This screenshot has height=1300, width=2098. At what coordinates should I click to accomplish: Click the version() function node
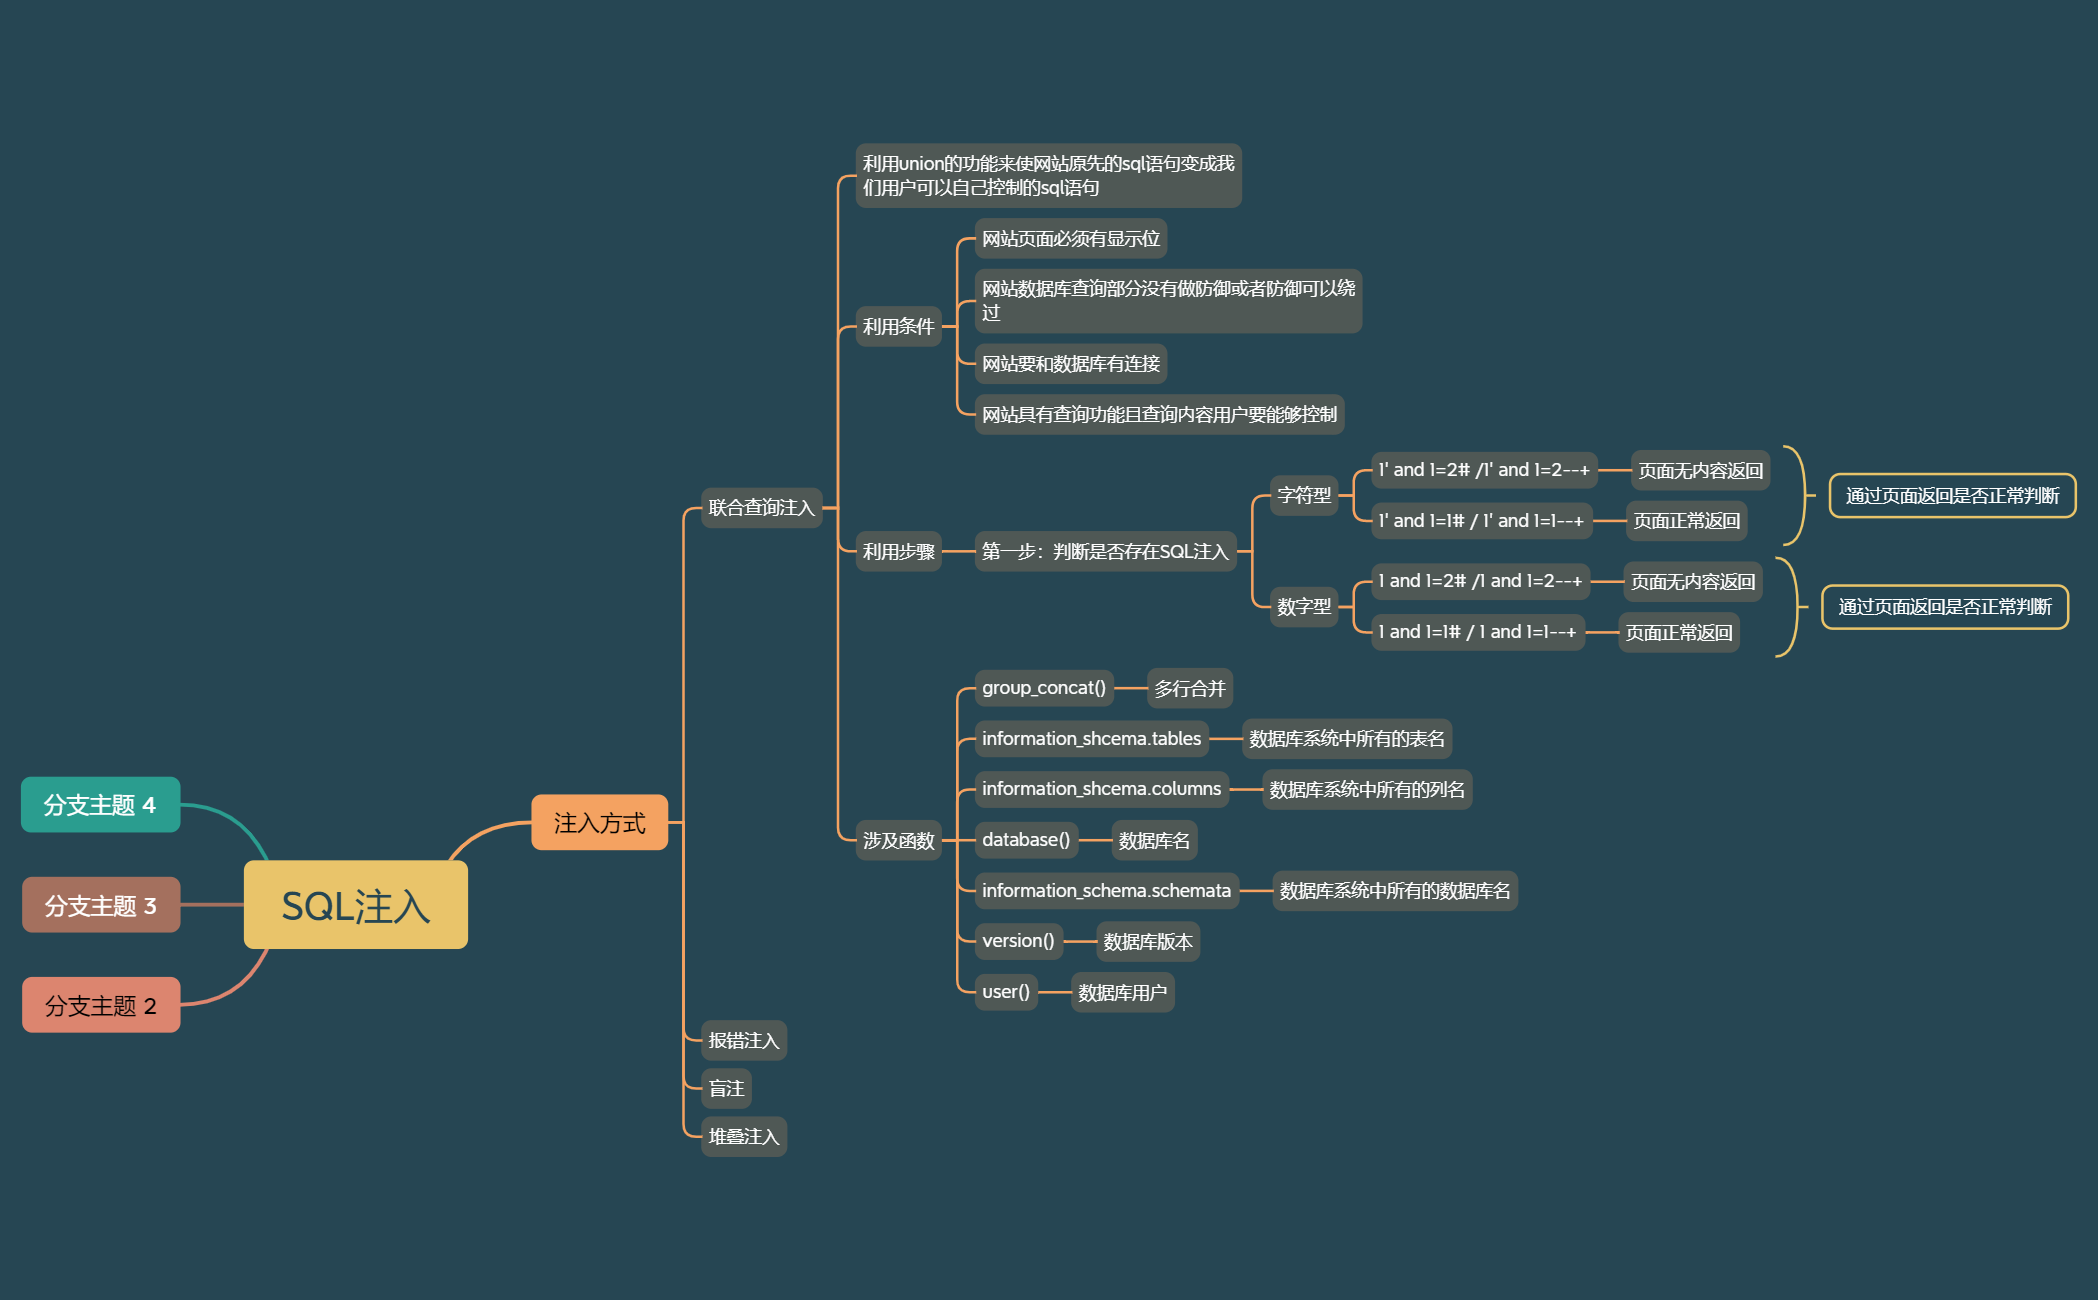point(1018,941)
